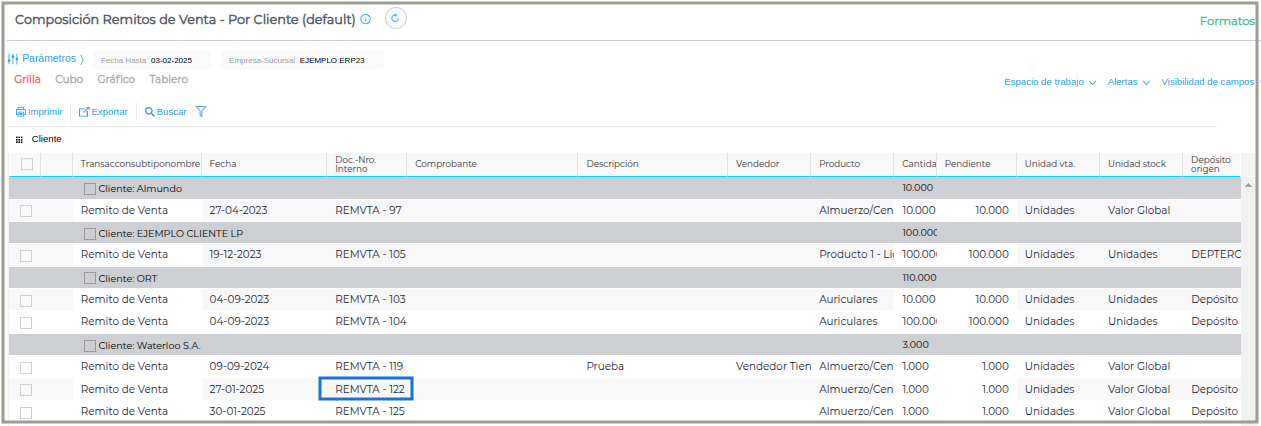This screenshot has height=426, width=1261.
Task: Click the refresh icon beside the title
Action: pyautogui.click(x=395, y=19)
